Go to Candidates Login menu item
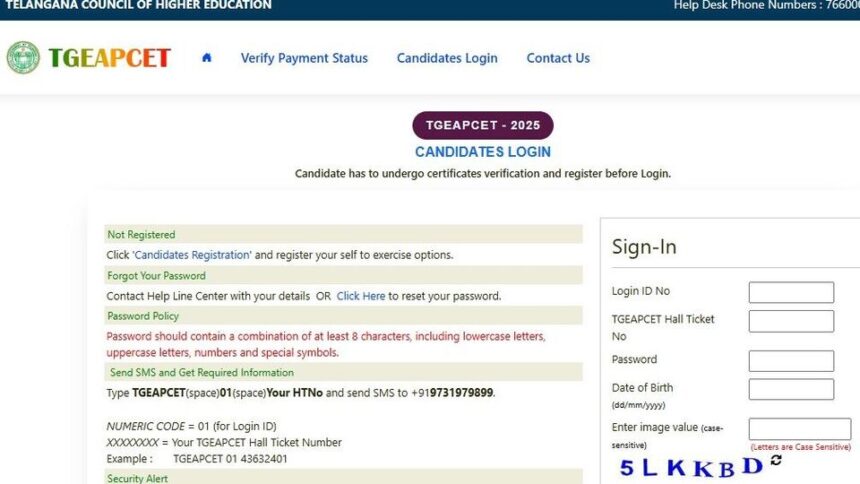 pyautogui.click(x=447, y=58)
